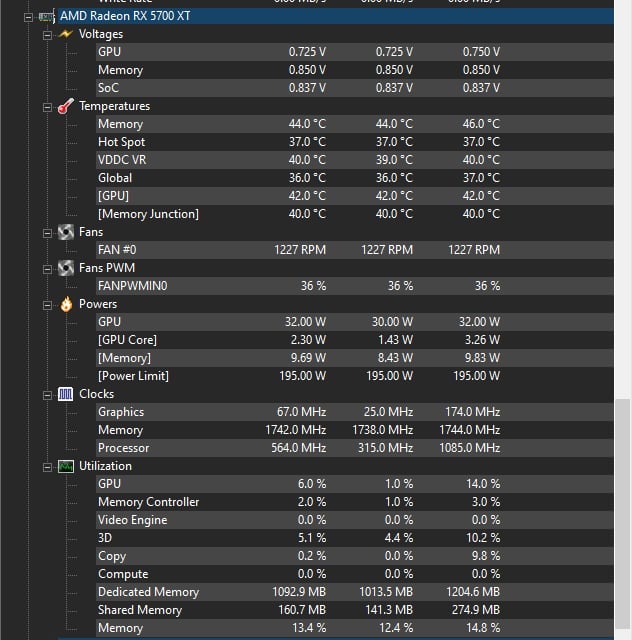
Task: Select the [Memory] power row
Action: (354, 358)
